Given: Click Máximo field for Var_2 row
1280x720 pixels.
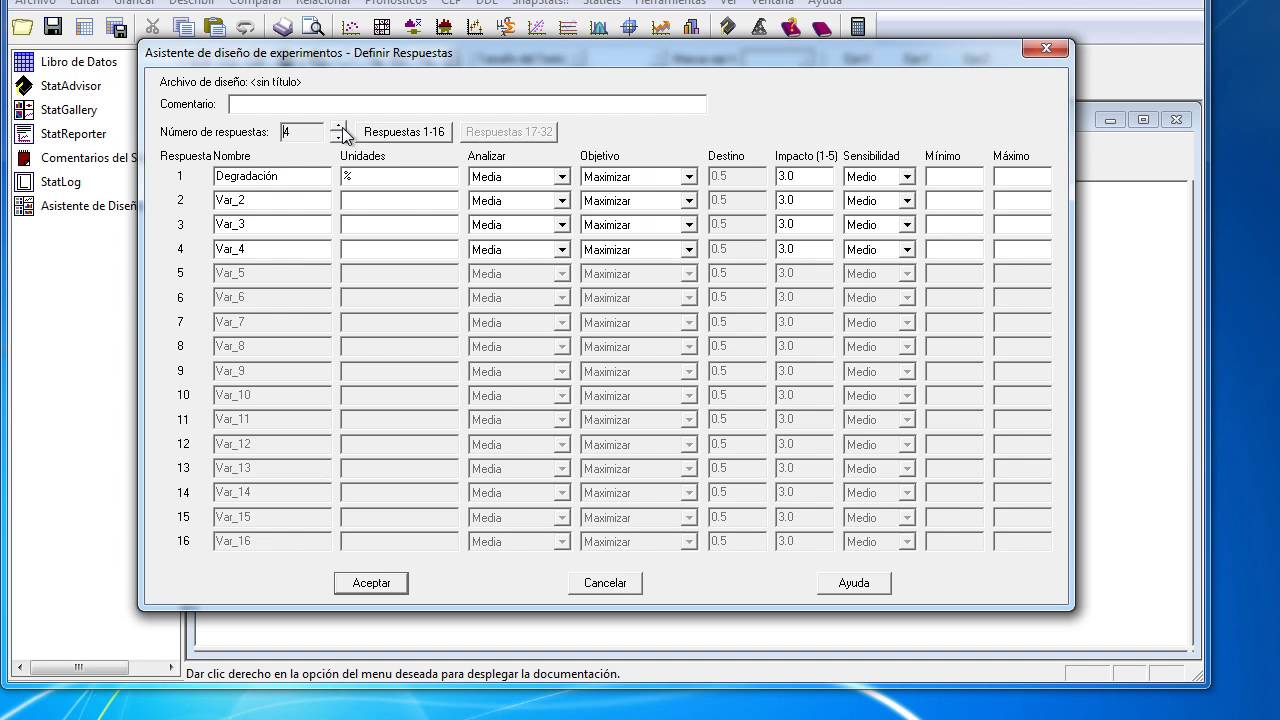Looking at the screenshot, I should point(1022,200).
